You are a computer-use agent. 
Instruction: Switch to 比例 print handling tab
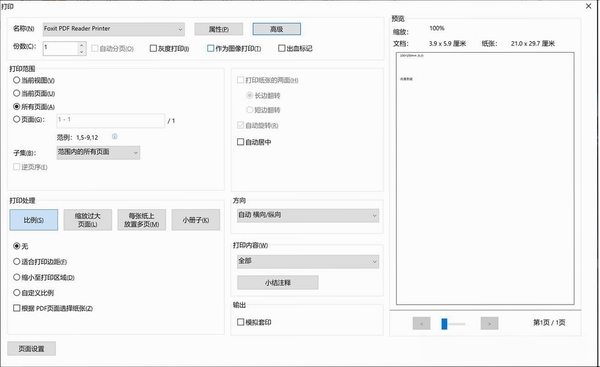(x=34, y=220)
